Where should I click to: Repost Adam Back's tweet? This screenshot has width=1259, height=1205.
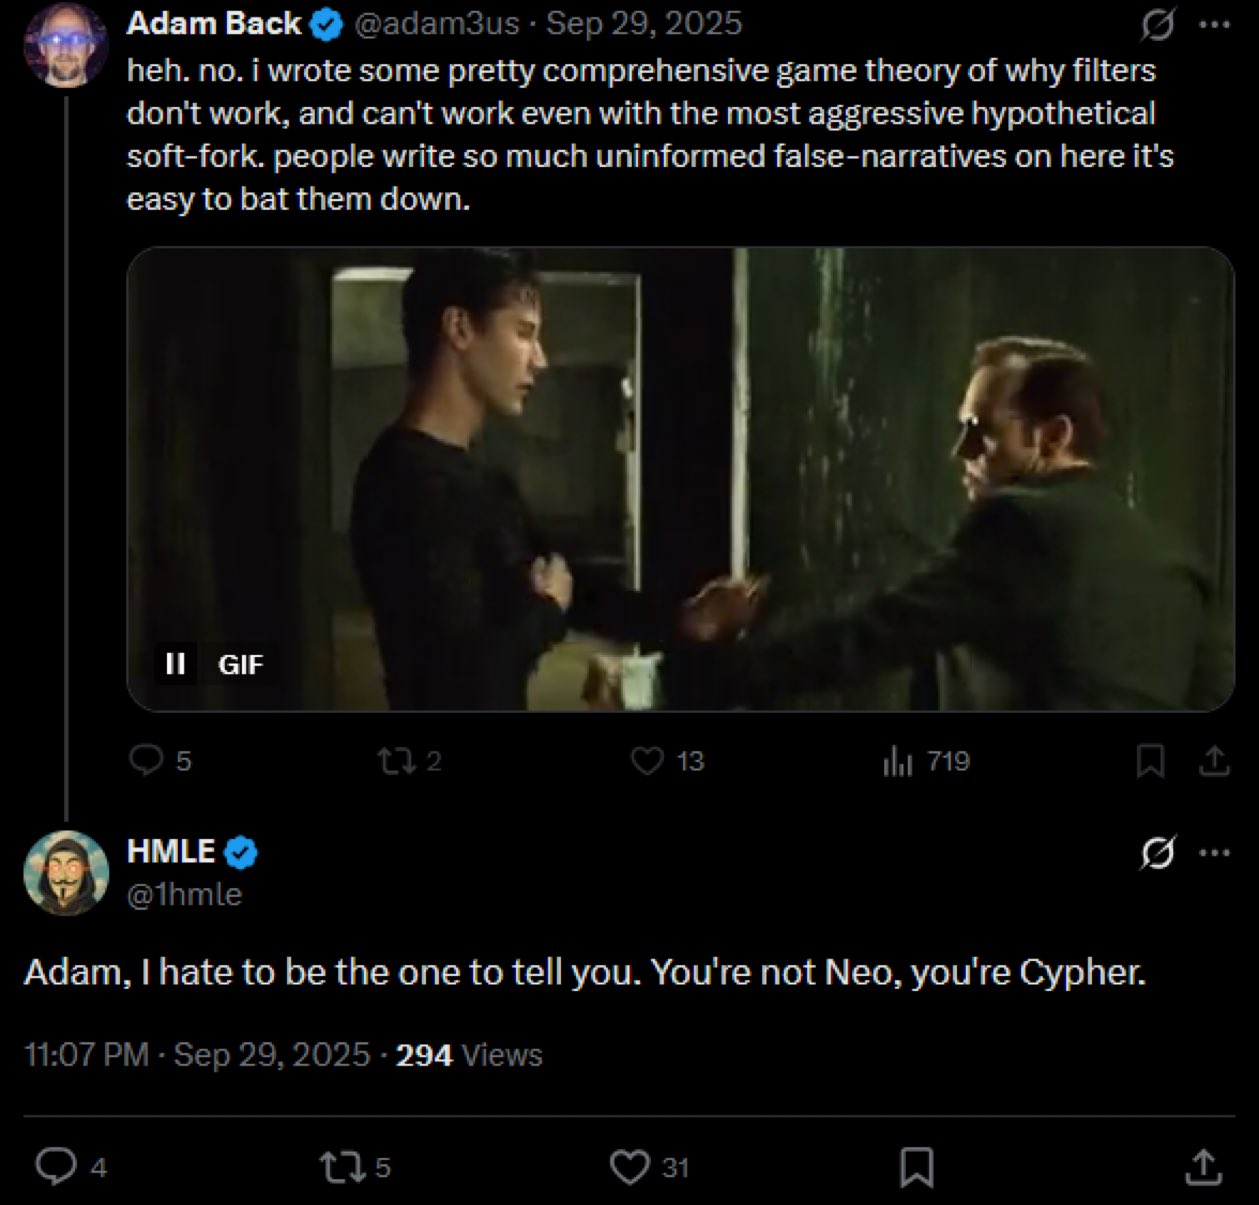[x=393, y=761]
